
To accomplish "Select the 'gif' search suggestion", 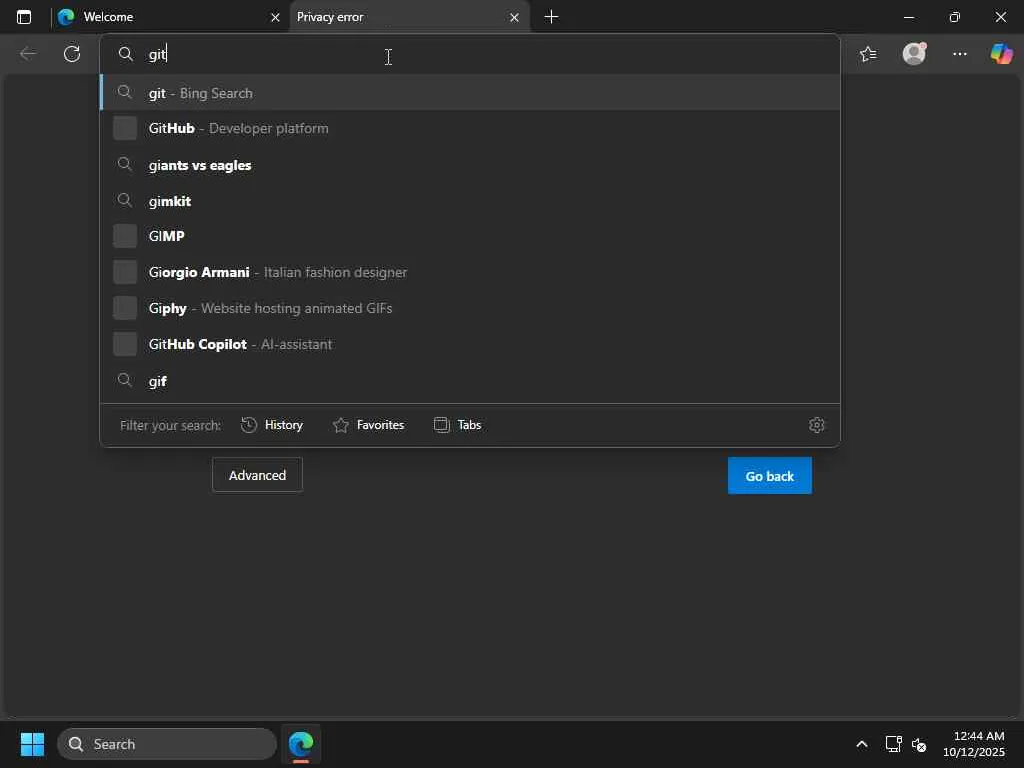I will tap(470, 381).
